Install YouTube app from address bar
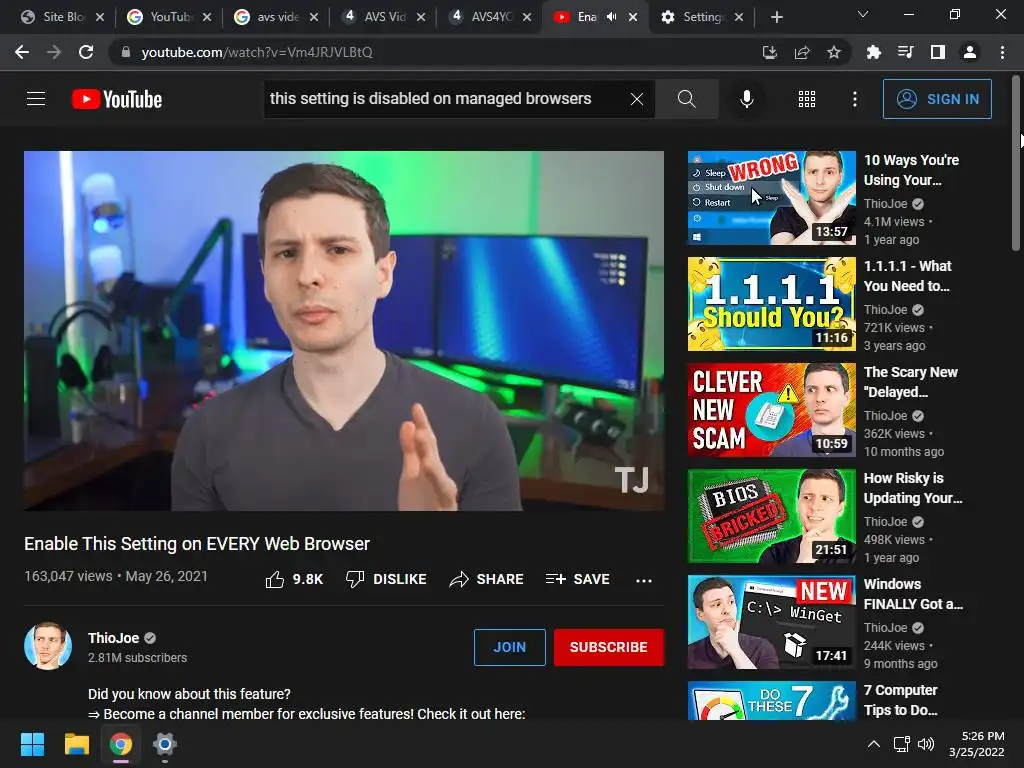Screen dimensions: 1024x768 [x=770, y=52]
